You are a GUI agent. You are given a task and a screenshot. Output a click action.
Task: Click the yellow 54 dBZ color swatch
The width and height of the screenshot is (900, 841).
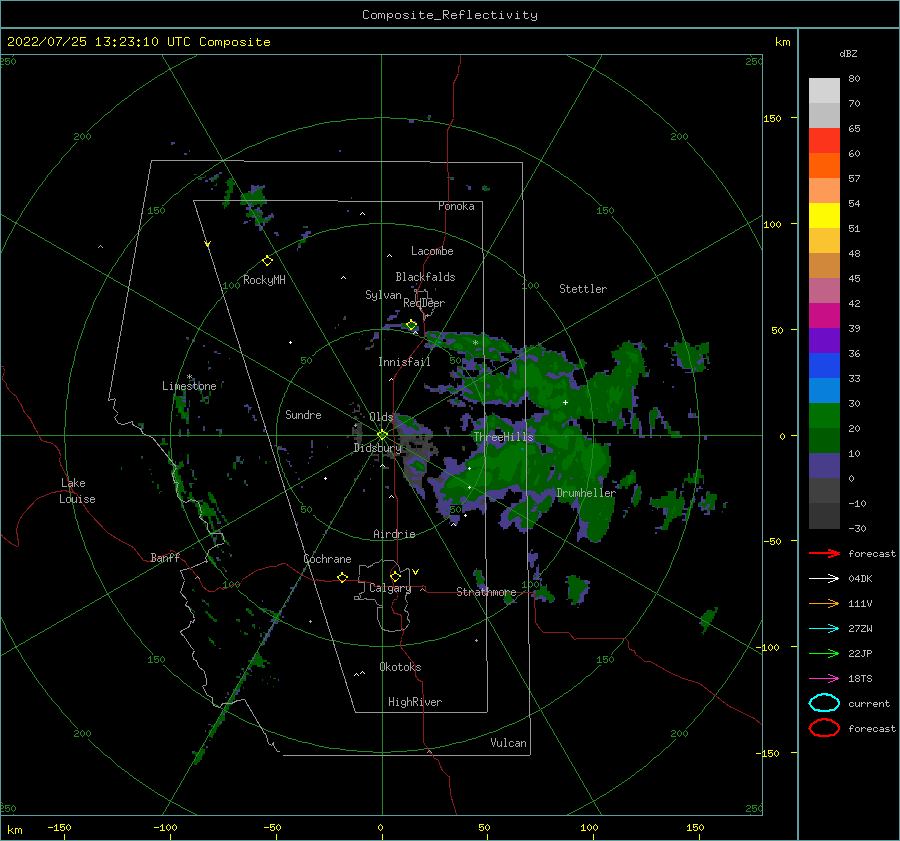[x=824, y=215]
